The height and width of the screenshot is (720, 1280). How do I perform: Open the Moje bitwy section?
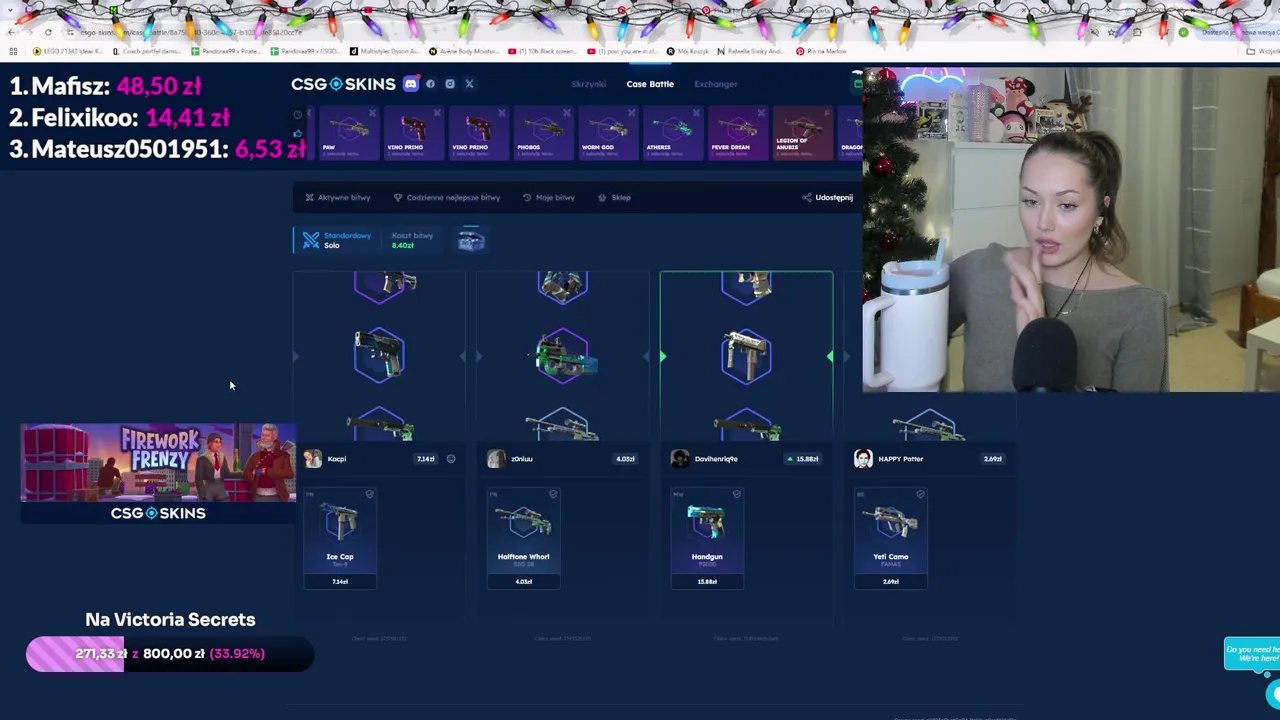pyautogui.click(x=549, y=197)
